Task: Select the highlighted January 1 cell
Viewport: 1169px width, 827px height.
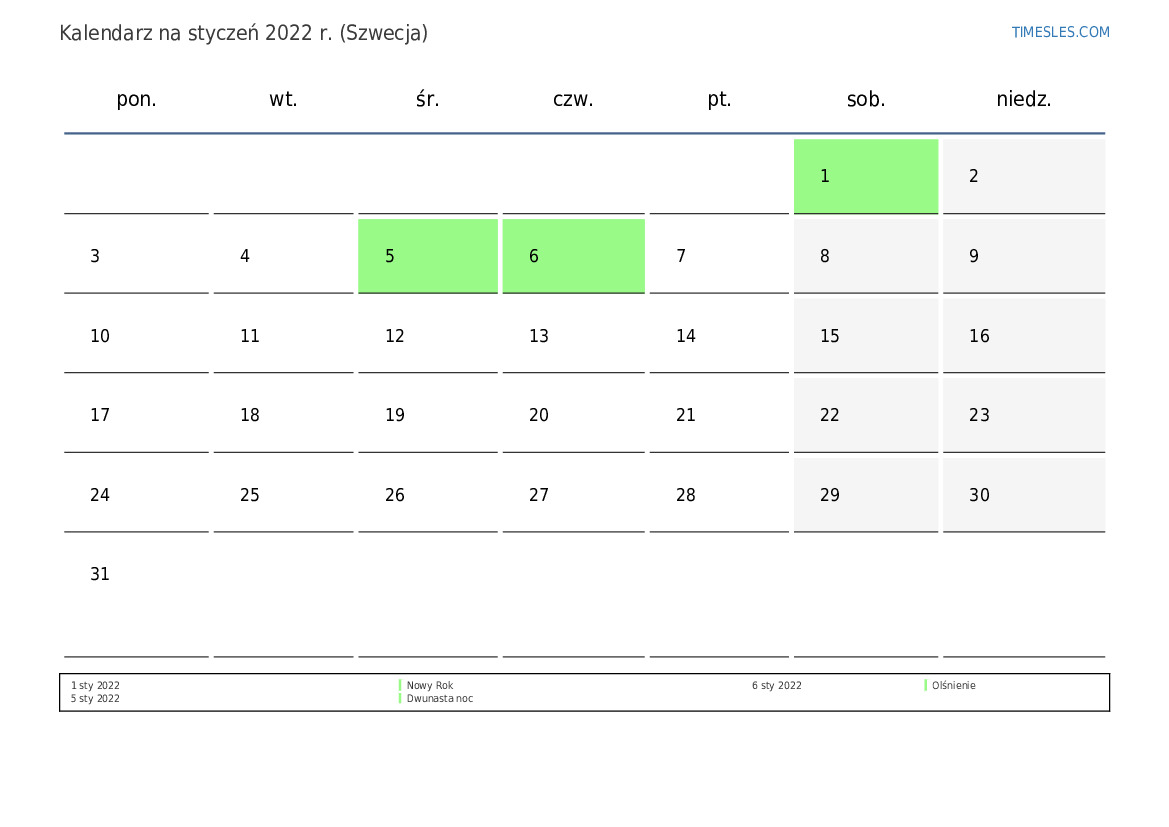Action: click(866, 176)
